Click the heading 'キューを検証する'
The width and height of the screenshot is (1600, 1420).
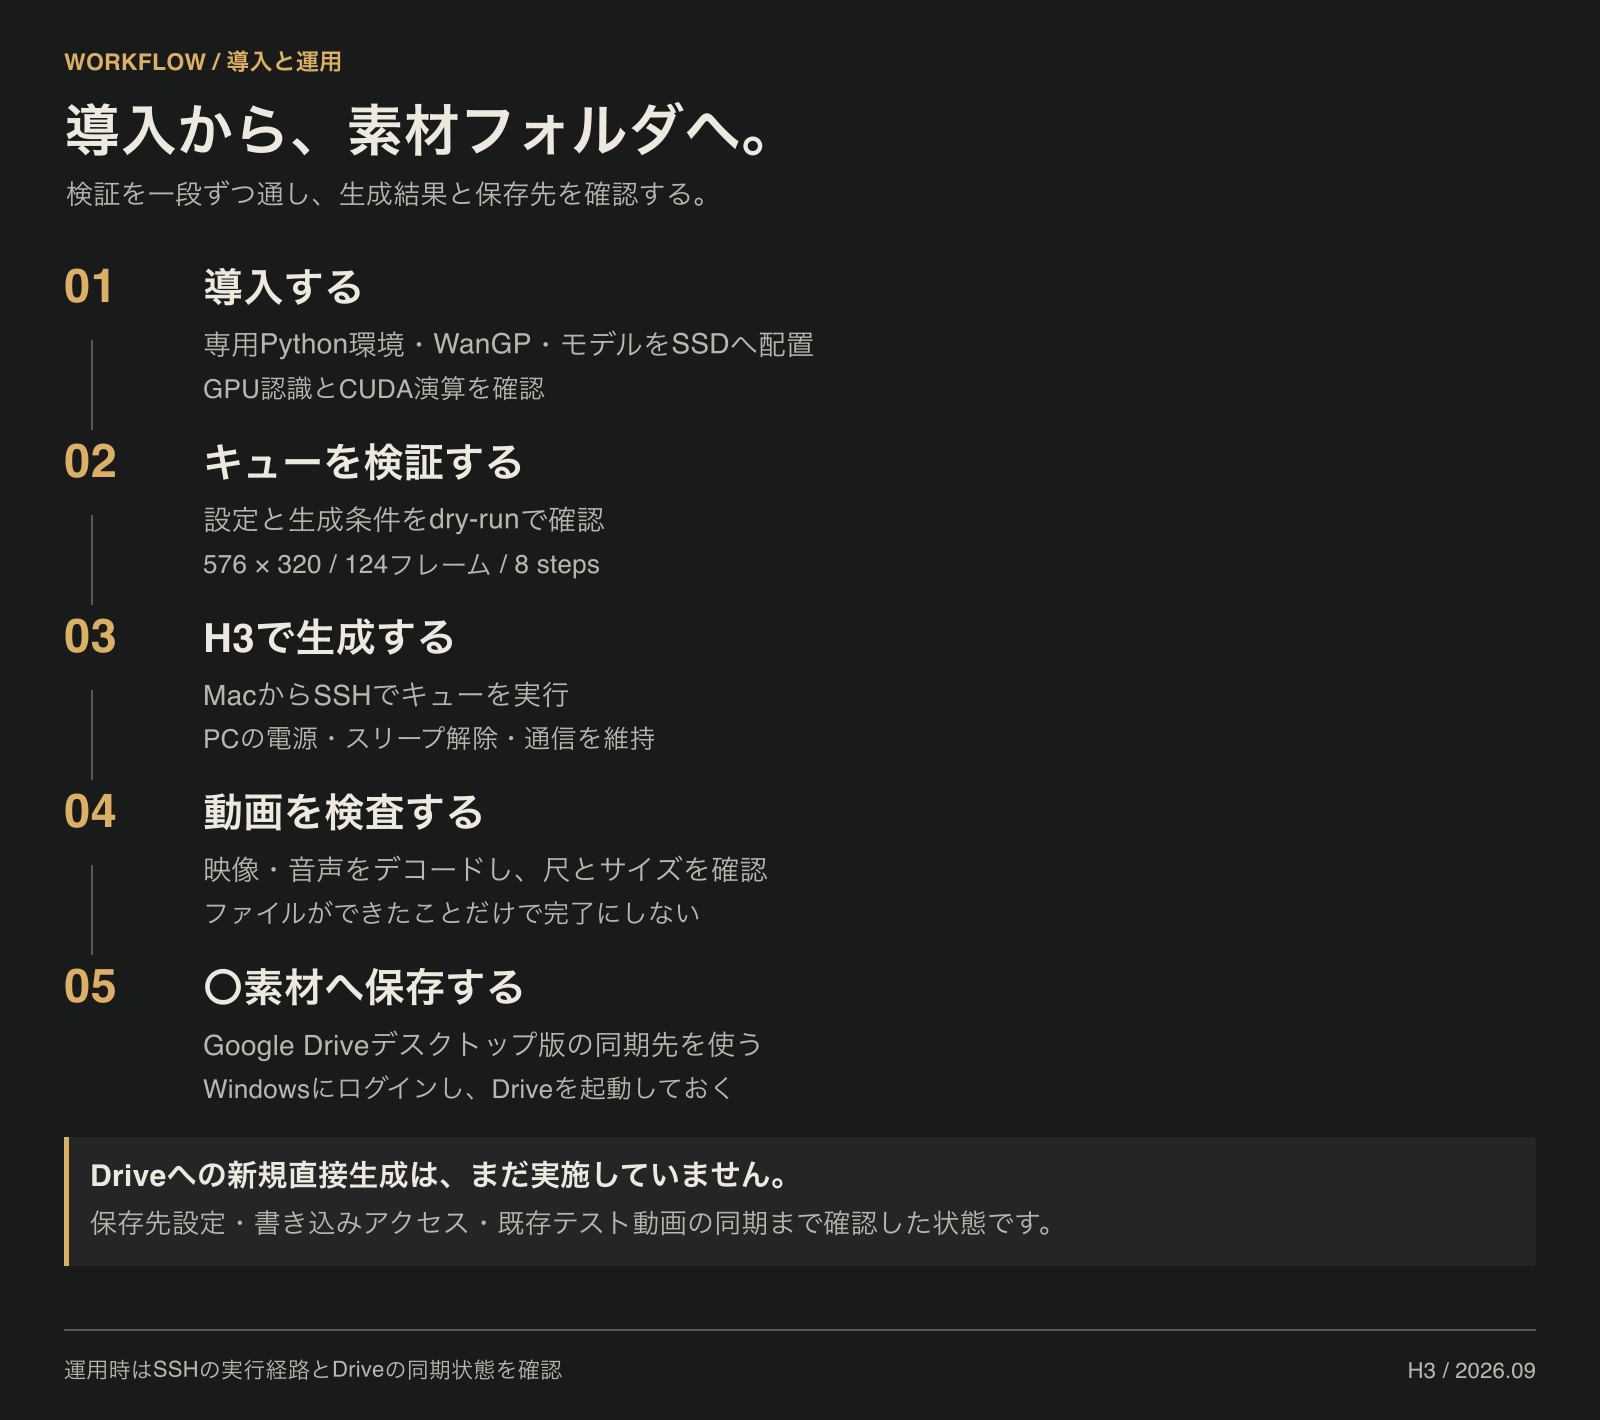coord(363,462)
